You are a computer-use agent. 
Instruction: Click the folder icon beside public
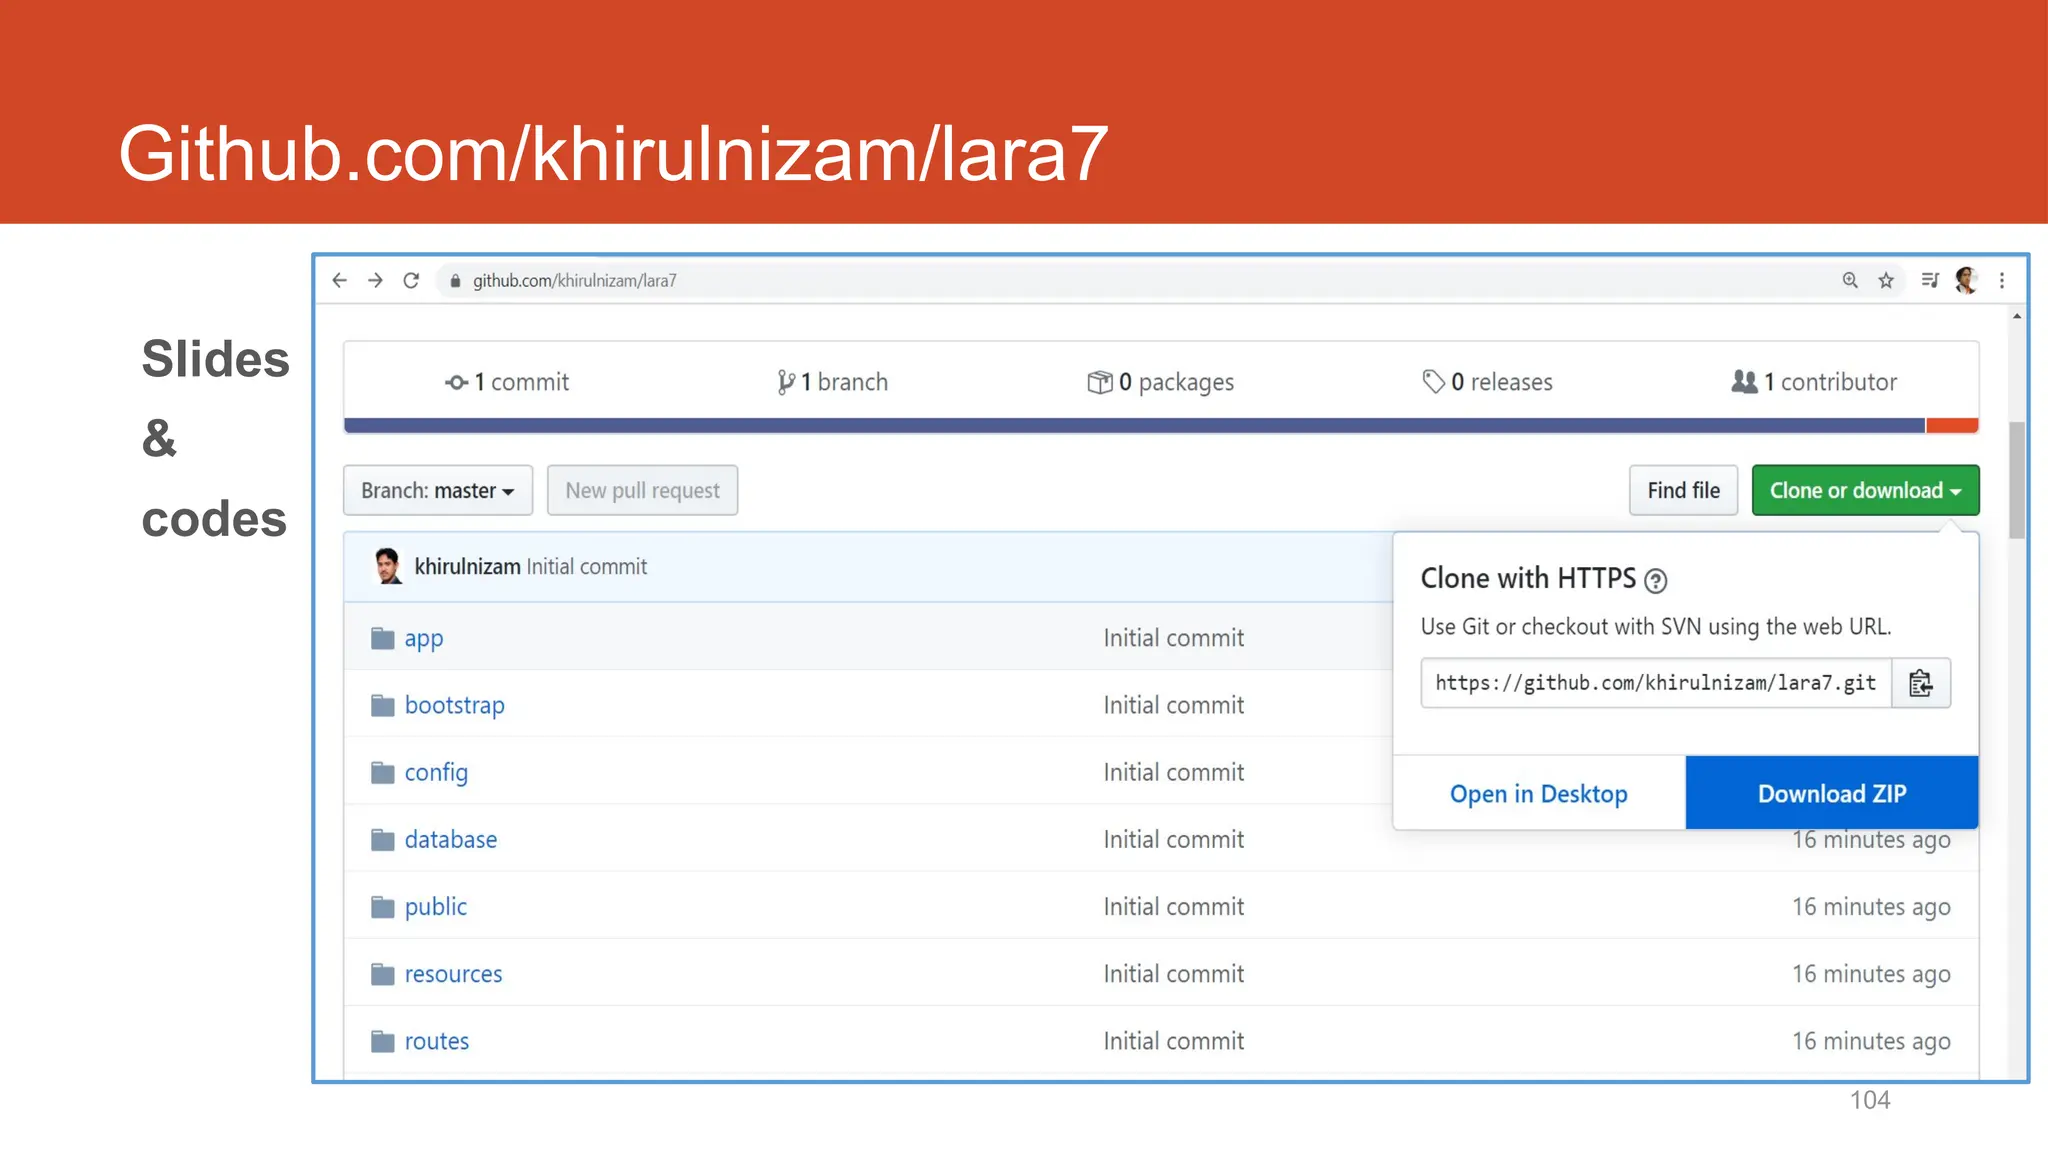coord(382,907)
